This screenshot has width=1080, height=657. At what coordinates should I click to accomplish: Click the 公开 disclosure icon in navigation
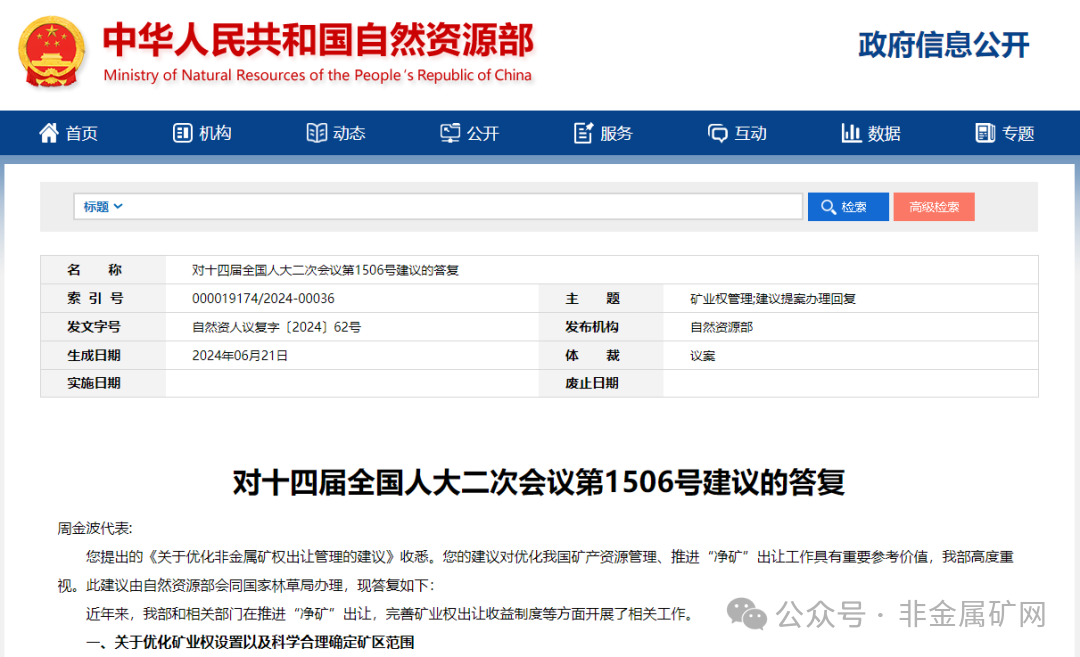(449, 132)
